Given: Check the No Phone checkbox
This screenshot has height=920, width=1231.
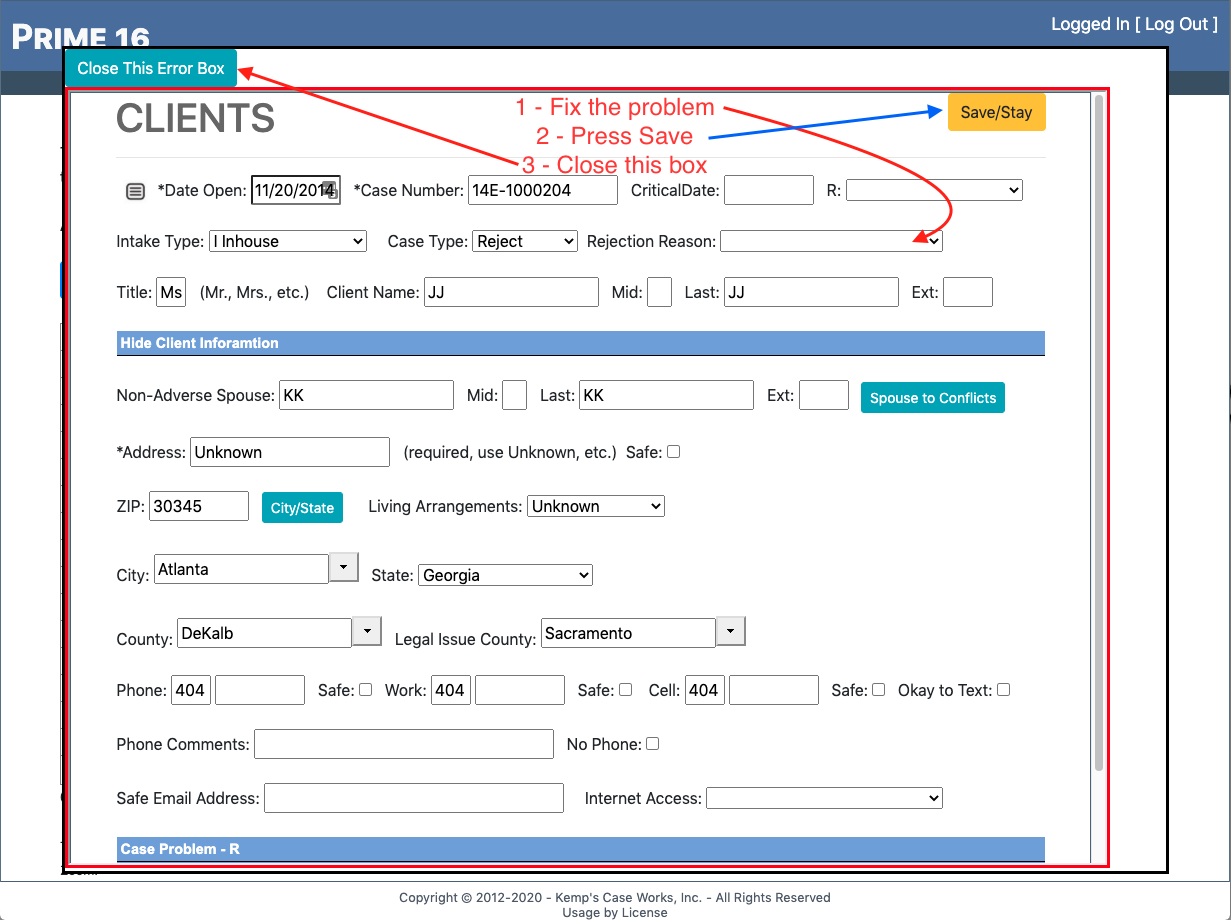Looking at the screenshot, I should pyautogui.click(x=652, y=744).
